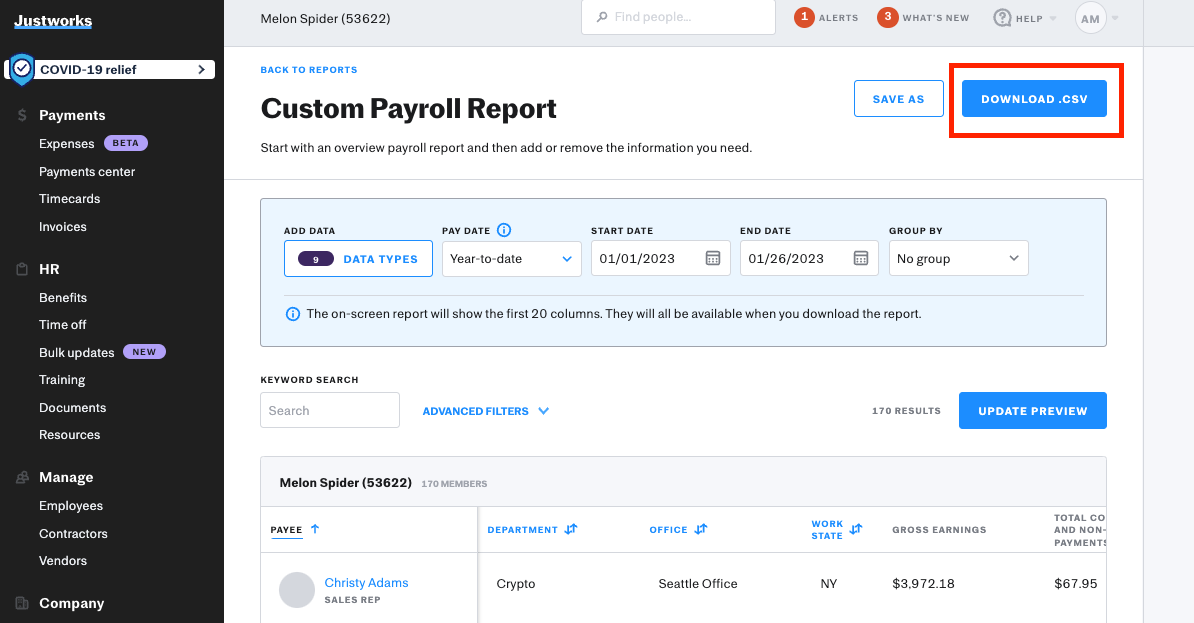Click the Help question mark icon
1194x623 pixels.
[x=1002, y=18]
